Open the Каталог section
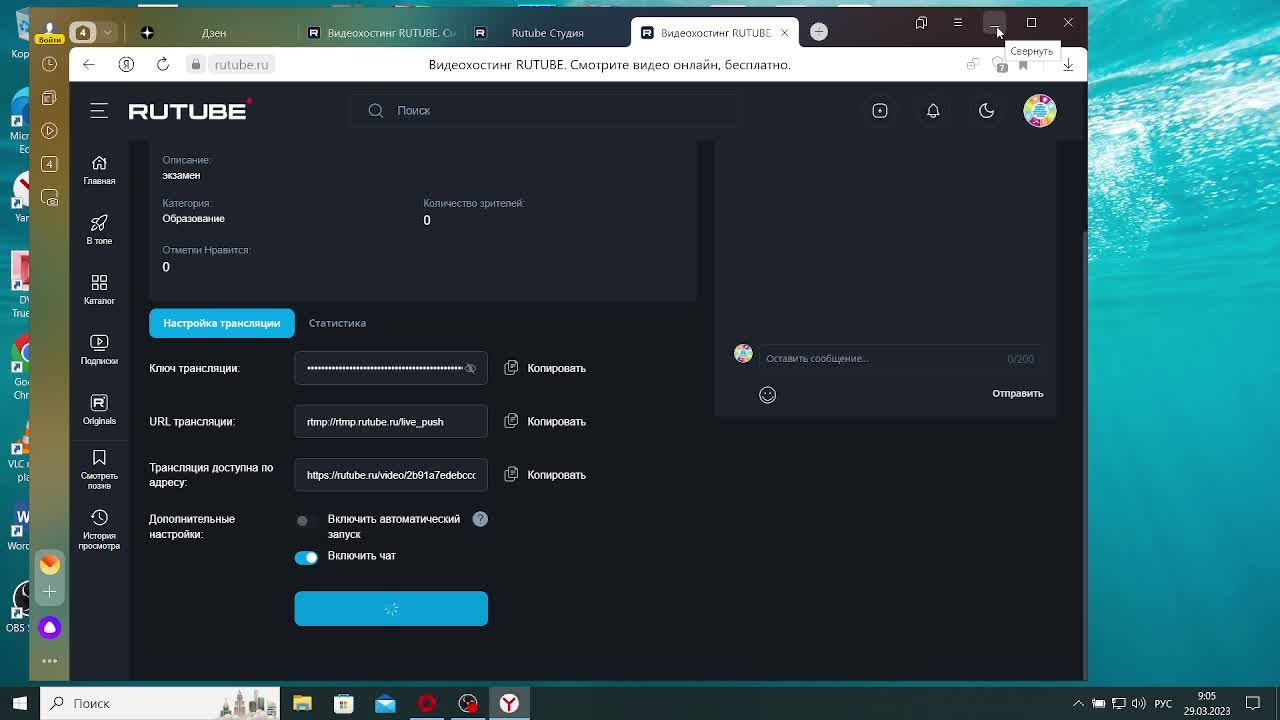This screenshot has height=720, width=1280. [99, 290]
